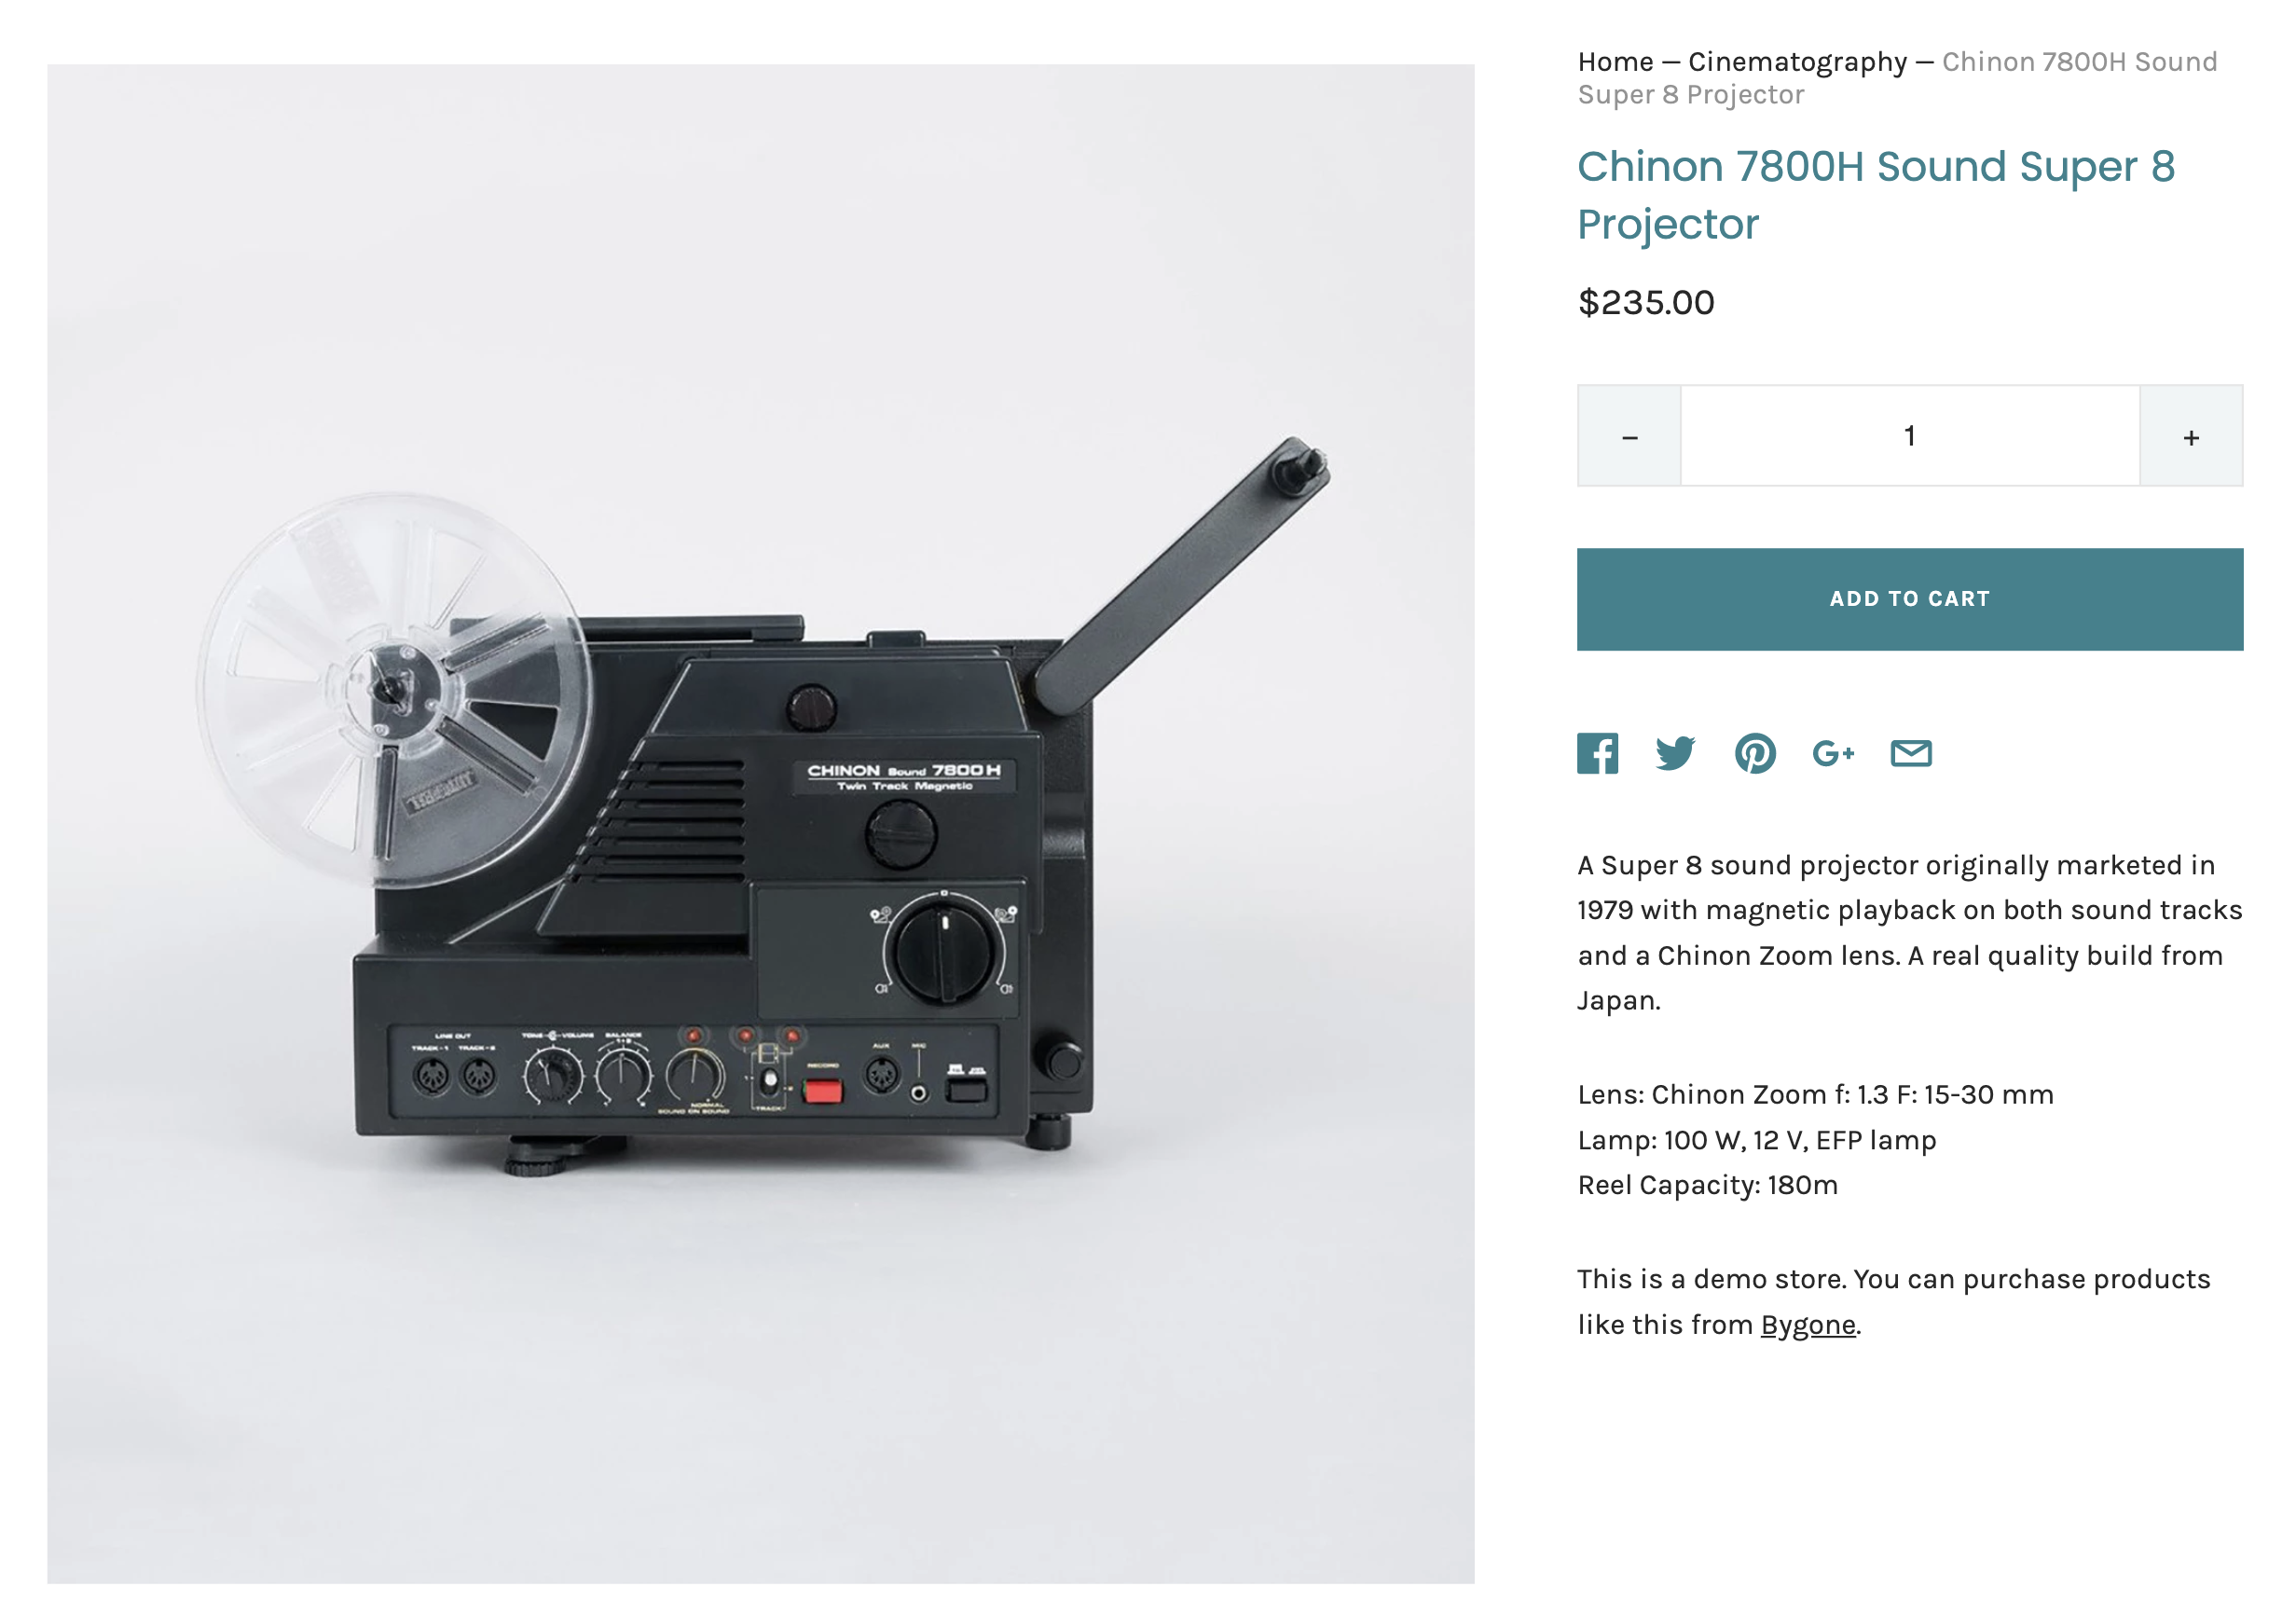Image resolution: width=2296 pixels, height=1621 pixels.
Task: Open the projector product photo
Action: tap(760, 823)
